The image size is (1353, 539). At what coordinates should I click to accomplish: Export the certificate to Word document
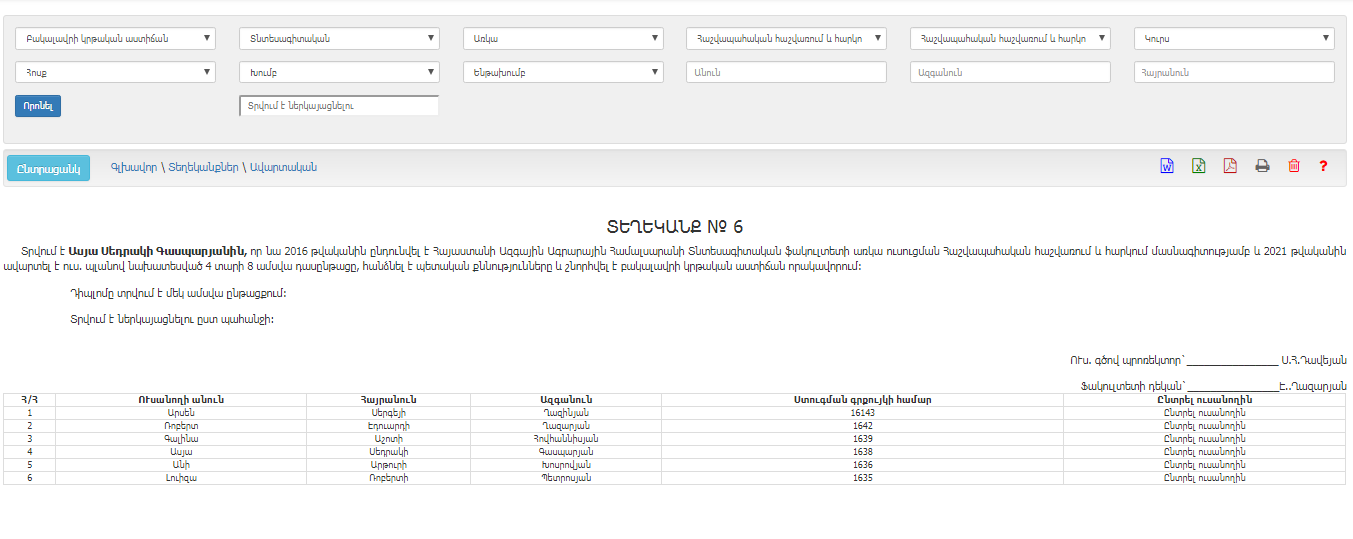[1166, 167]
